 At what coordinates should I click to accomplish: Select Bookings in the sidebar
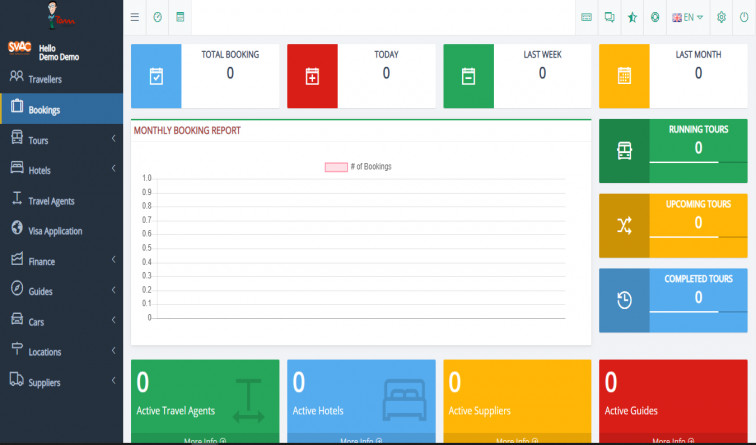pyautogui.click(x=61, y=108)
